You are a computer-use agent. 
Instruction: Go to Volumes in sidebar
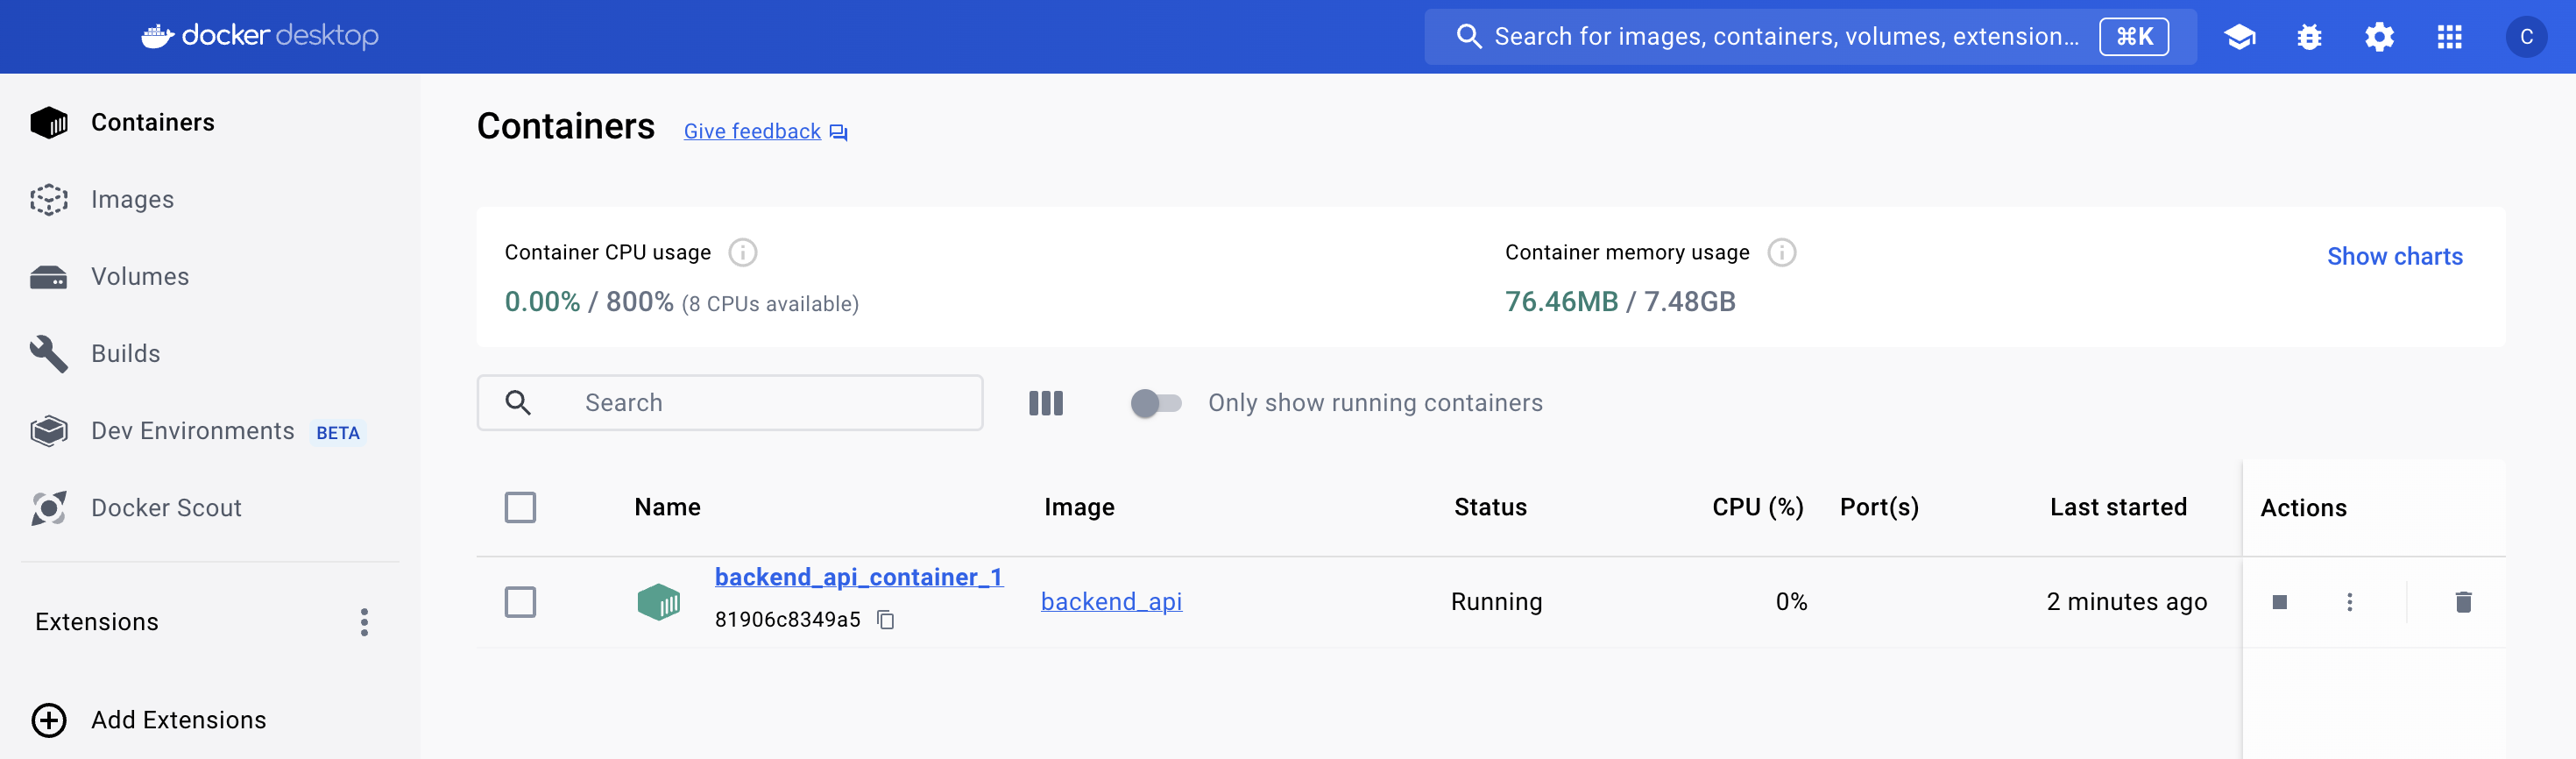[x=140, y=277]
